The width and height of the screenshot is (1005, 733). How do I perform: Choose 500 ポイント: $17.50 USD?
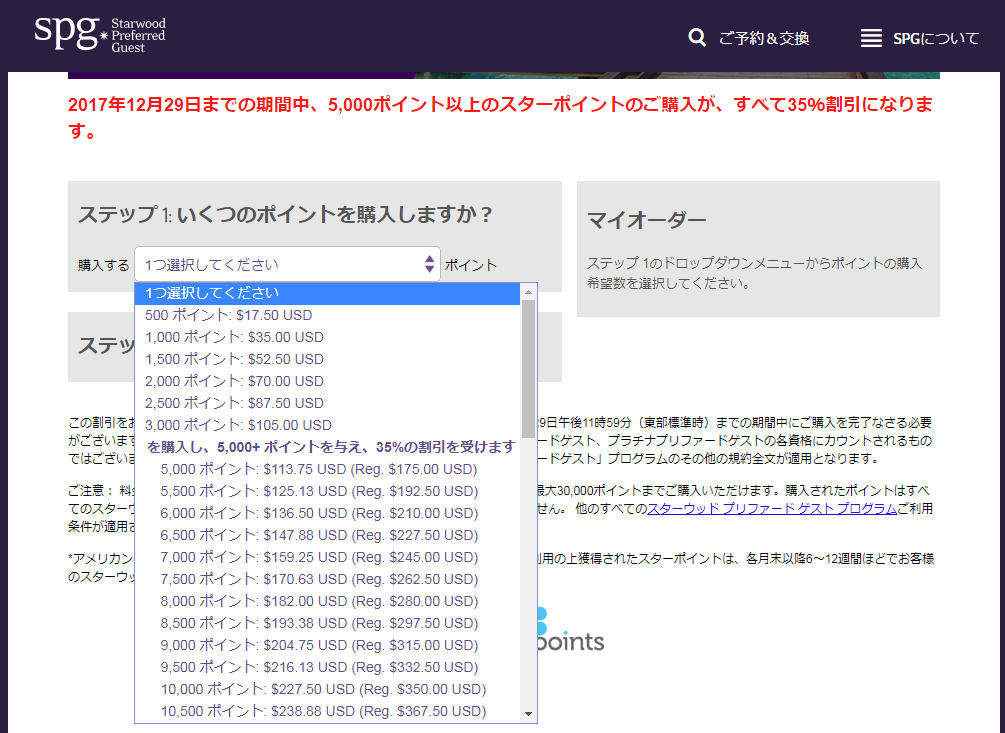tap(327, 315)
